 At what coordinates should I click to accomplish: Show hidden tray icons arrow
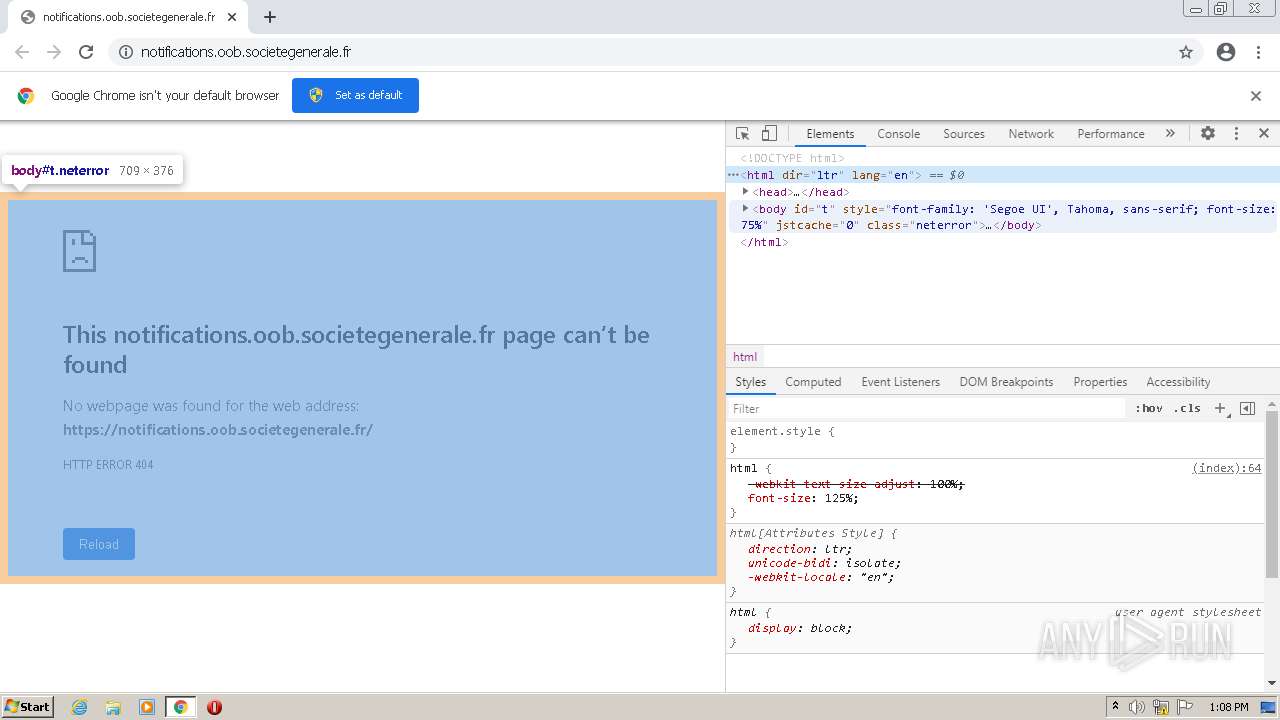(1115, 707)
